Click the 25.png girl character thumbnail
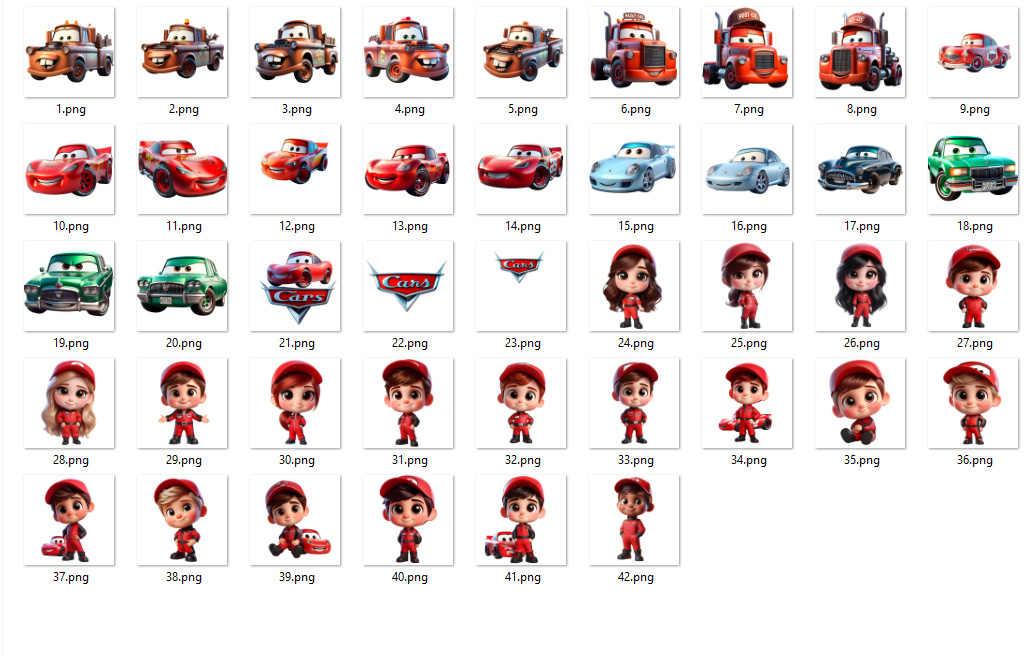The height and width of the screenshot is (656, 1036). point(747,286)
